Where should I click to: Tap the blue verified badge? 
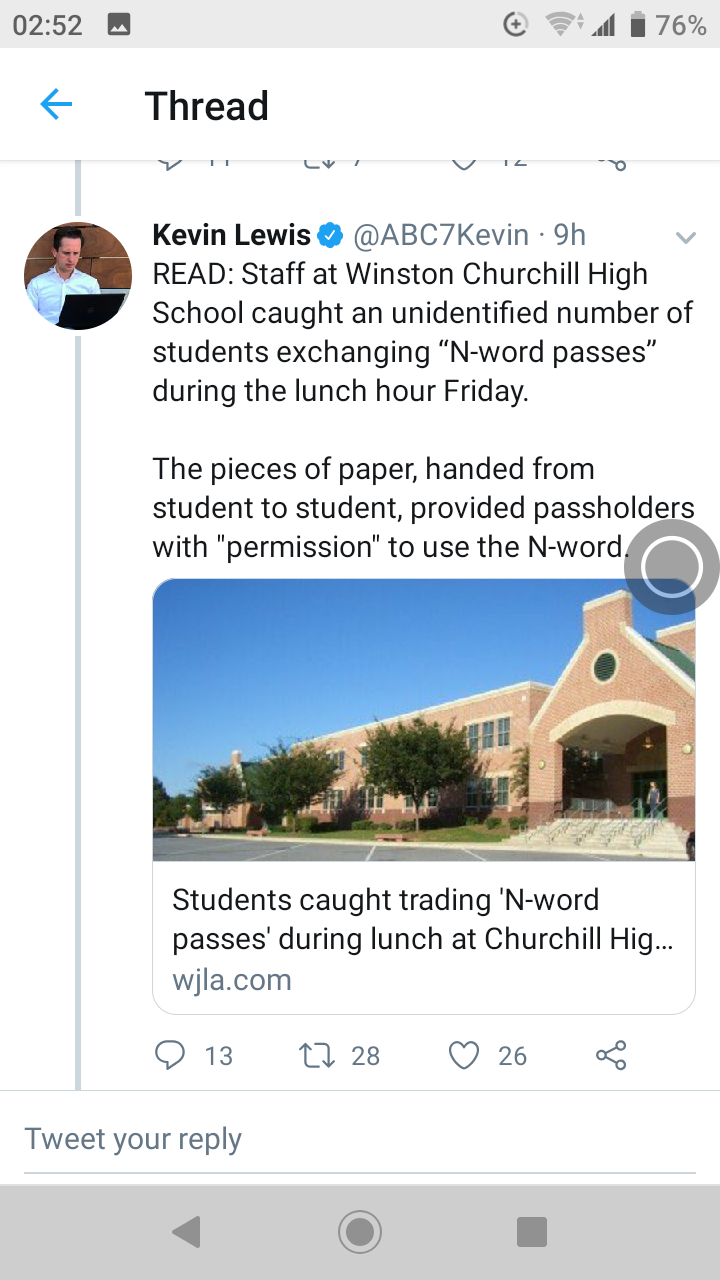point(330,236)
